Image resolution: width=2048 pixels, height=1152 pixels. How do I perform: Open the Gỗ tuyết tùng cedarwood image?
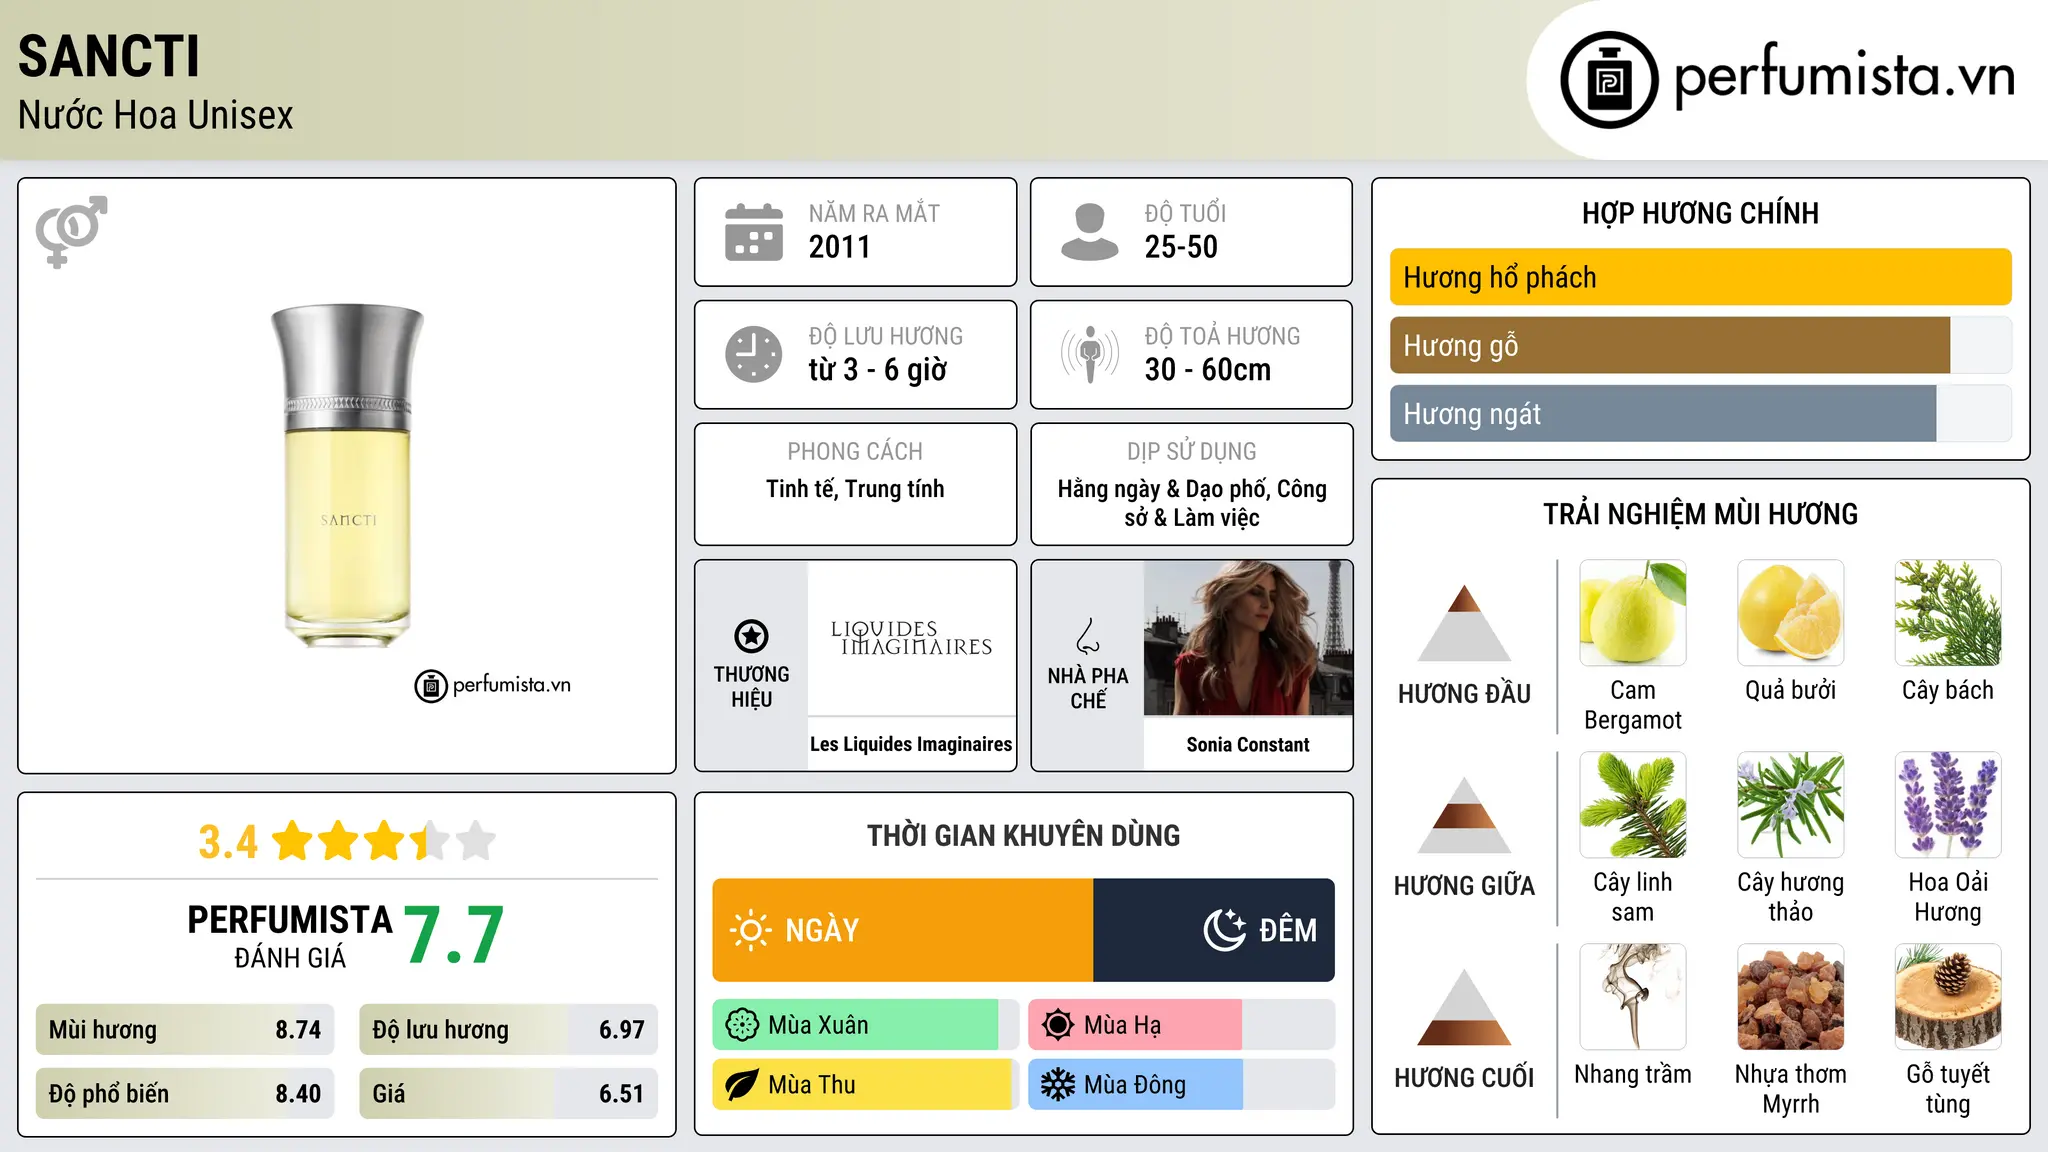coord(1948,997)
